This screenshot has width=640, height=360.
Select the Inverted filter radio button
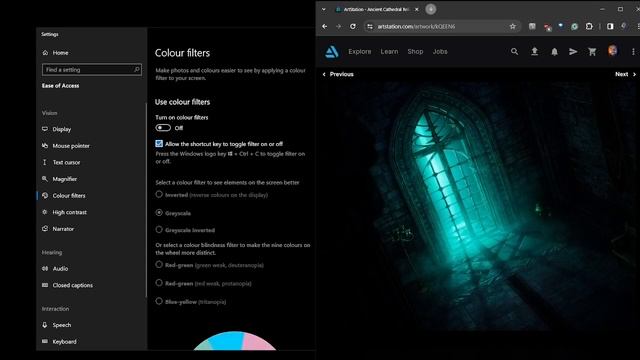159,195
